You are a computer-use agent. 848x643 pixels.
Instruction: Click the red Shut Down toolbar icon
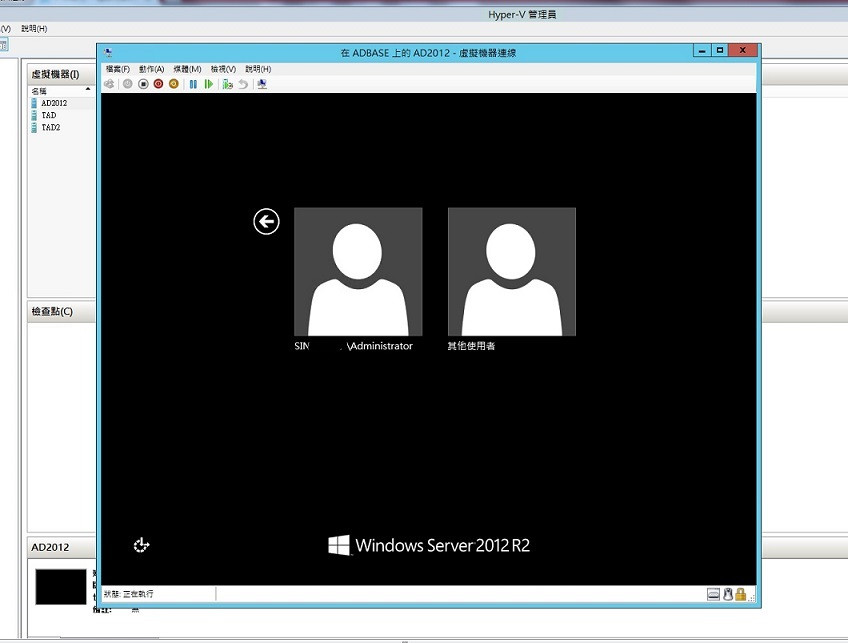tap(158, 84)
